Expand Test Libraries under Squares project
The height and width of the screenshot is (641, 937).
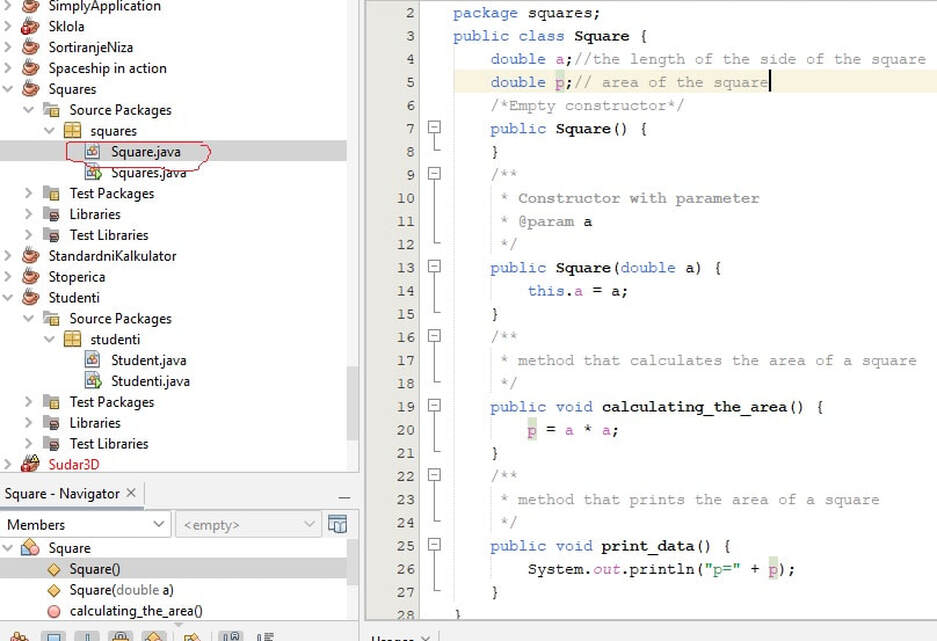(28, 235)
